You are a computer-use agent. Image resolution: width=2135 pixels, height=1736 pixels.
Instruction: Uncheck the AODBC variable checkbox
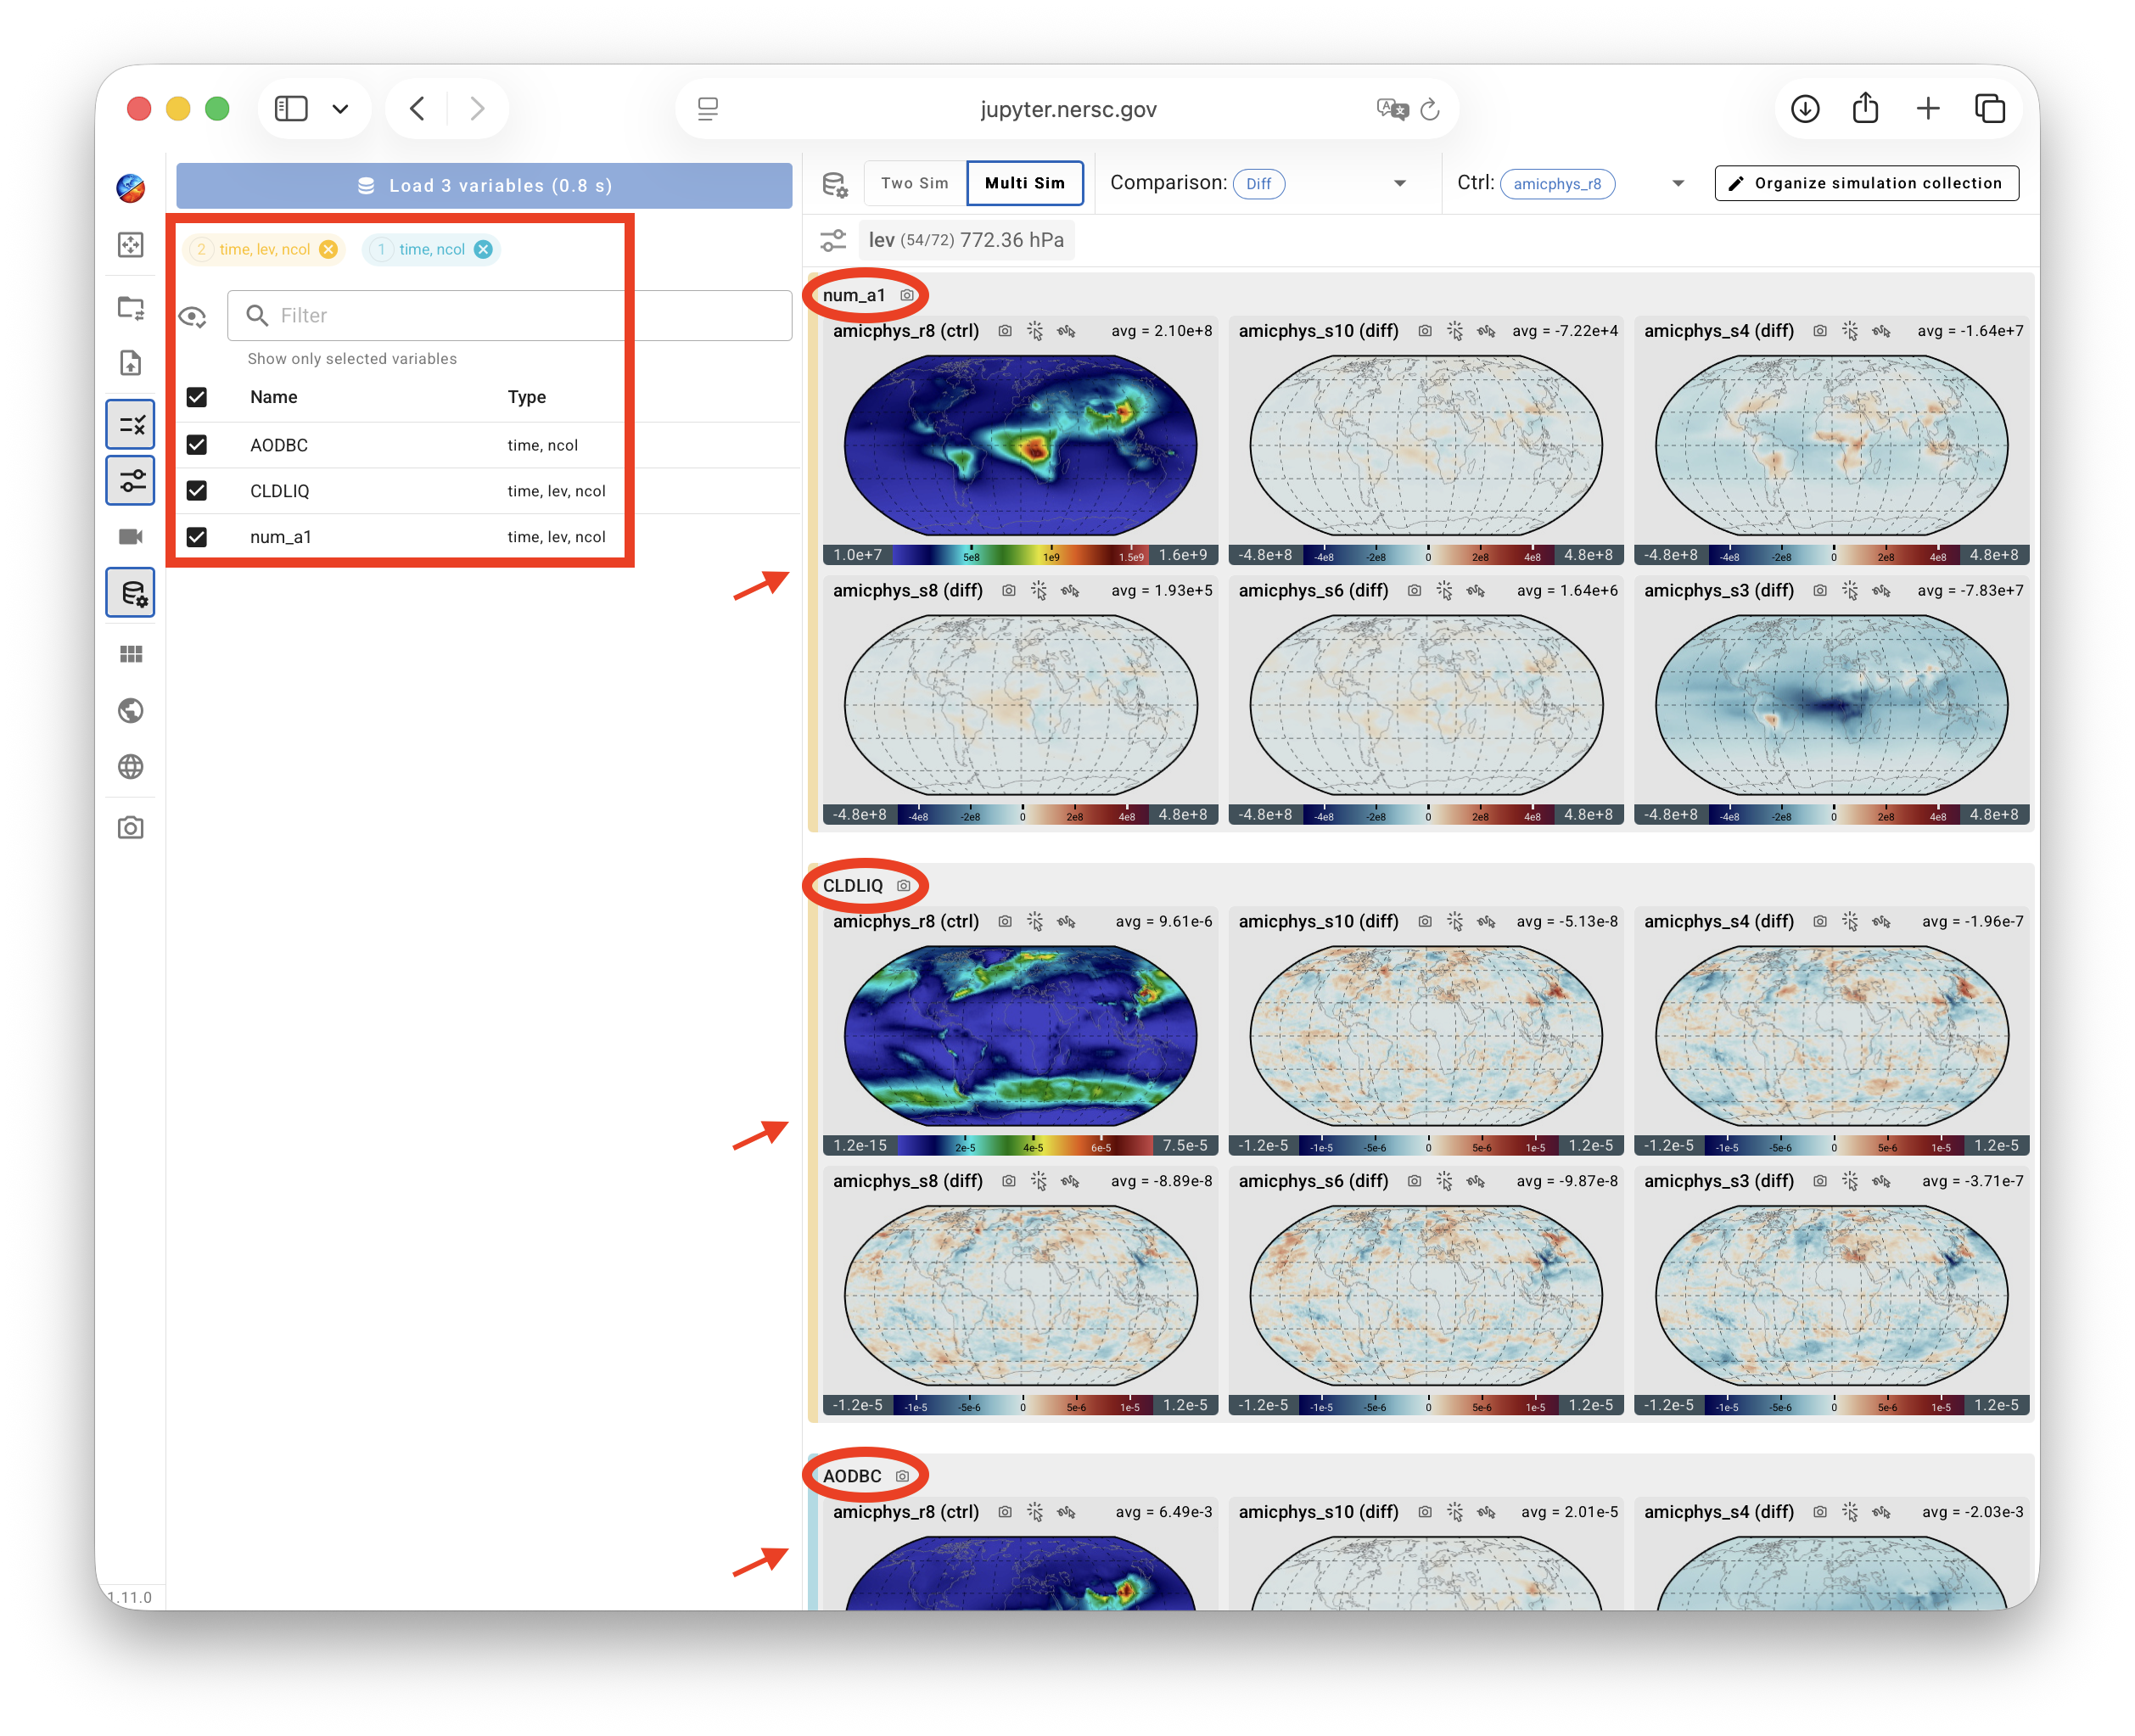197,445
